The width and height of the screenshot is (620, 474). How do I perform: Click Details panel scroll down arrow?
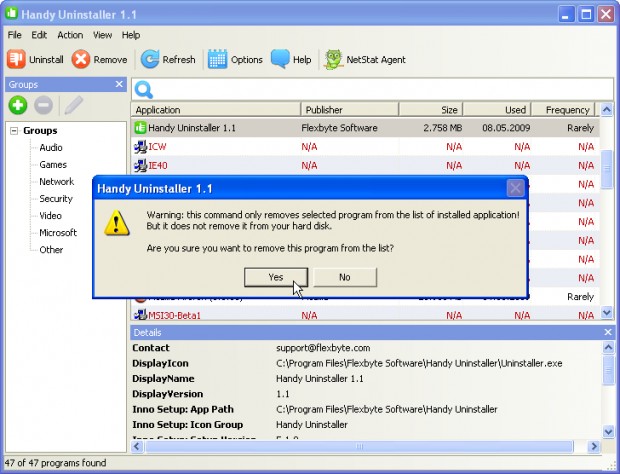tap(608, 431)
